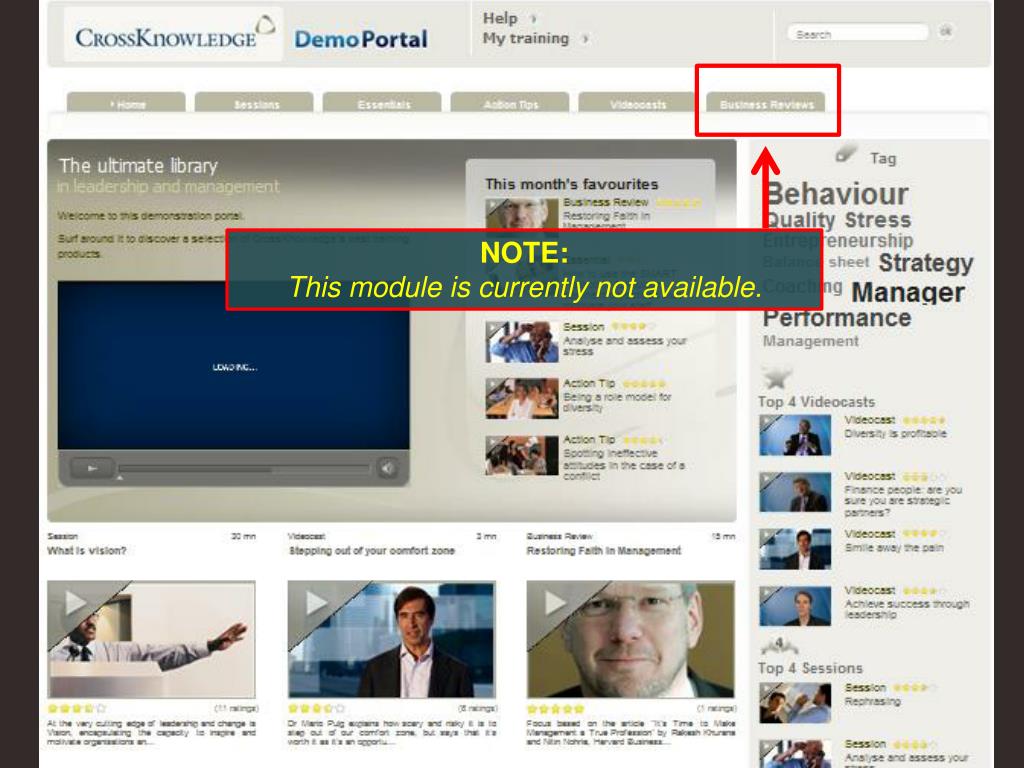Play Finance people videocast thumbnail
Viewport: 1024px width, 768px height.
coord(795,492)
